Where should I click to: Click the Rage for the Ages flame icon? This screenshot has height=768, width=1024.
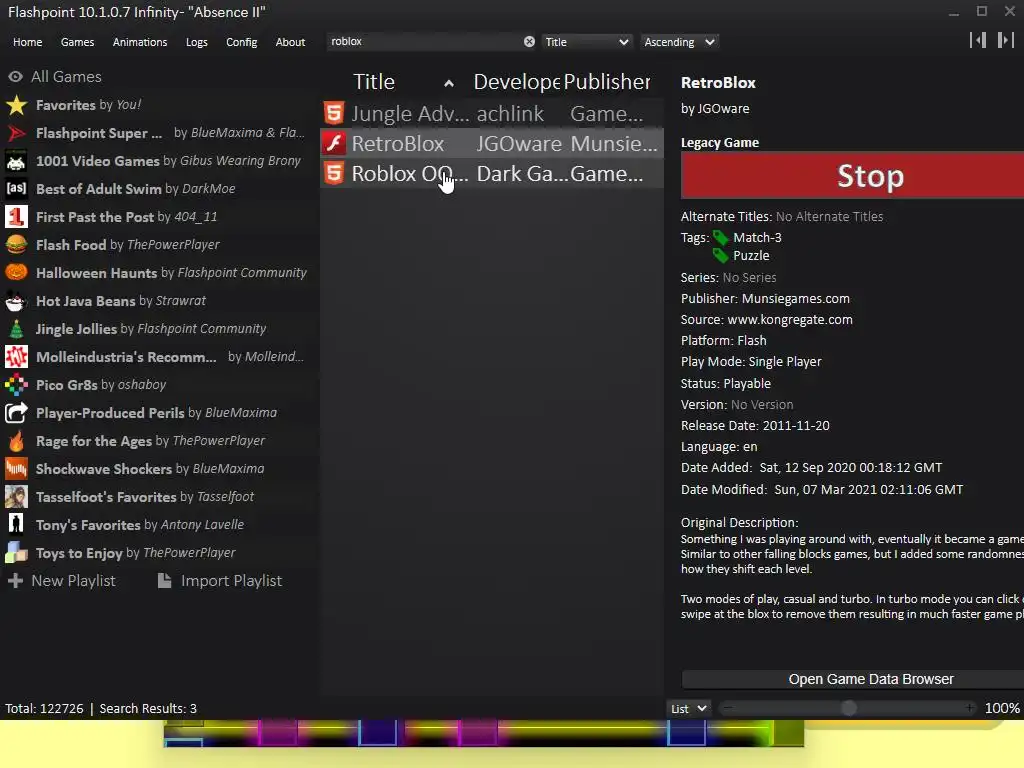[16, 441]
